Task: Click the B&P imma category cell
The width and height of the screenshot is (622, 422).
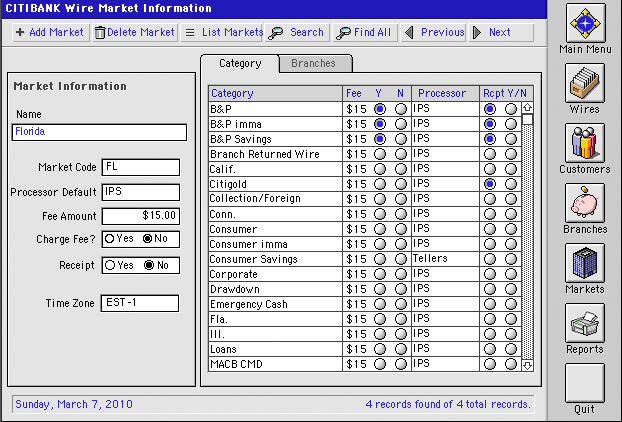Action: (x=275, y=124)
